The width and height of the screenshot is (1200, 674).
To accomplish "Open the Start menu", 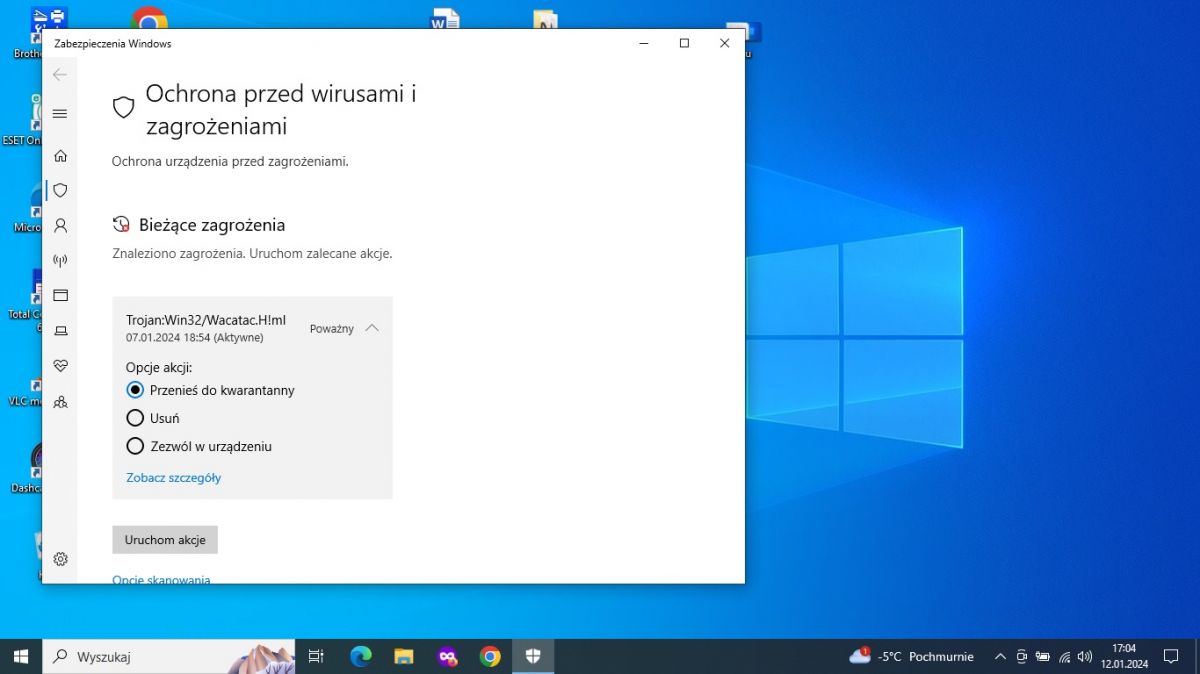I will [x=19, y=656].
